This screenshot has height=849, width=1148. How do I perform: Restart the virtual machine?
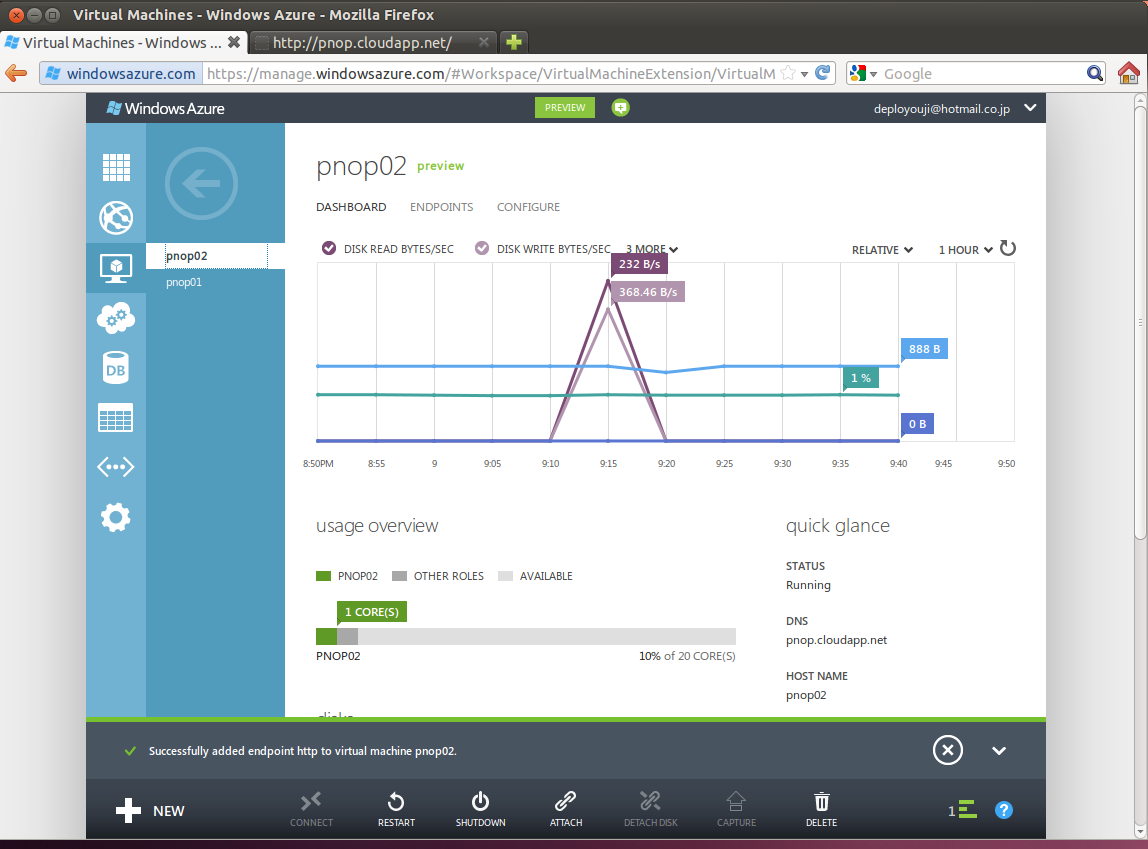click(396, 809)
